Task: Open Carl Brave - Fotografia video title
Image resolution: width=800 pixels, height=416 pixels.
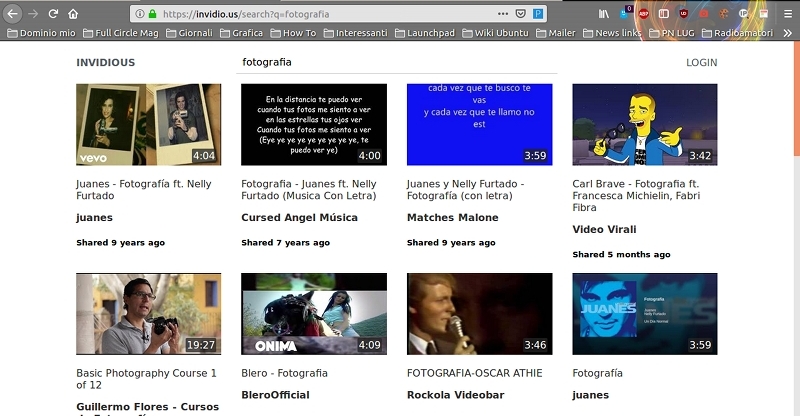Action: [x=636, y=195]
